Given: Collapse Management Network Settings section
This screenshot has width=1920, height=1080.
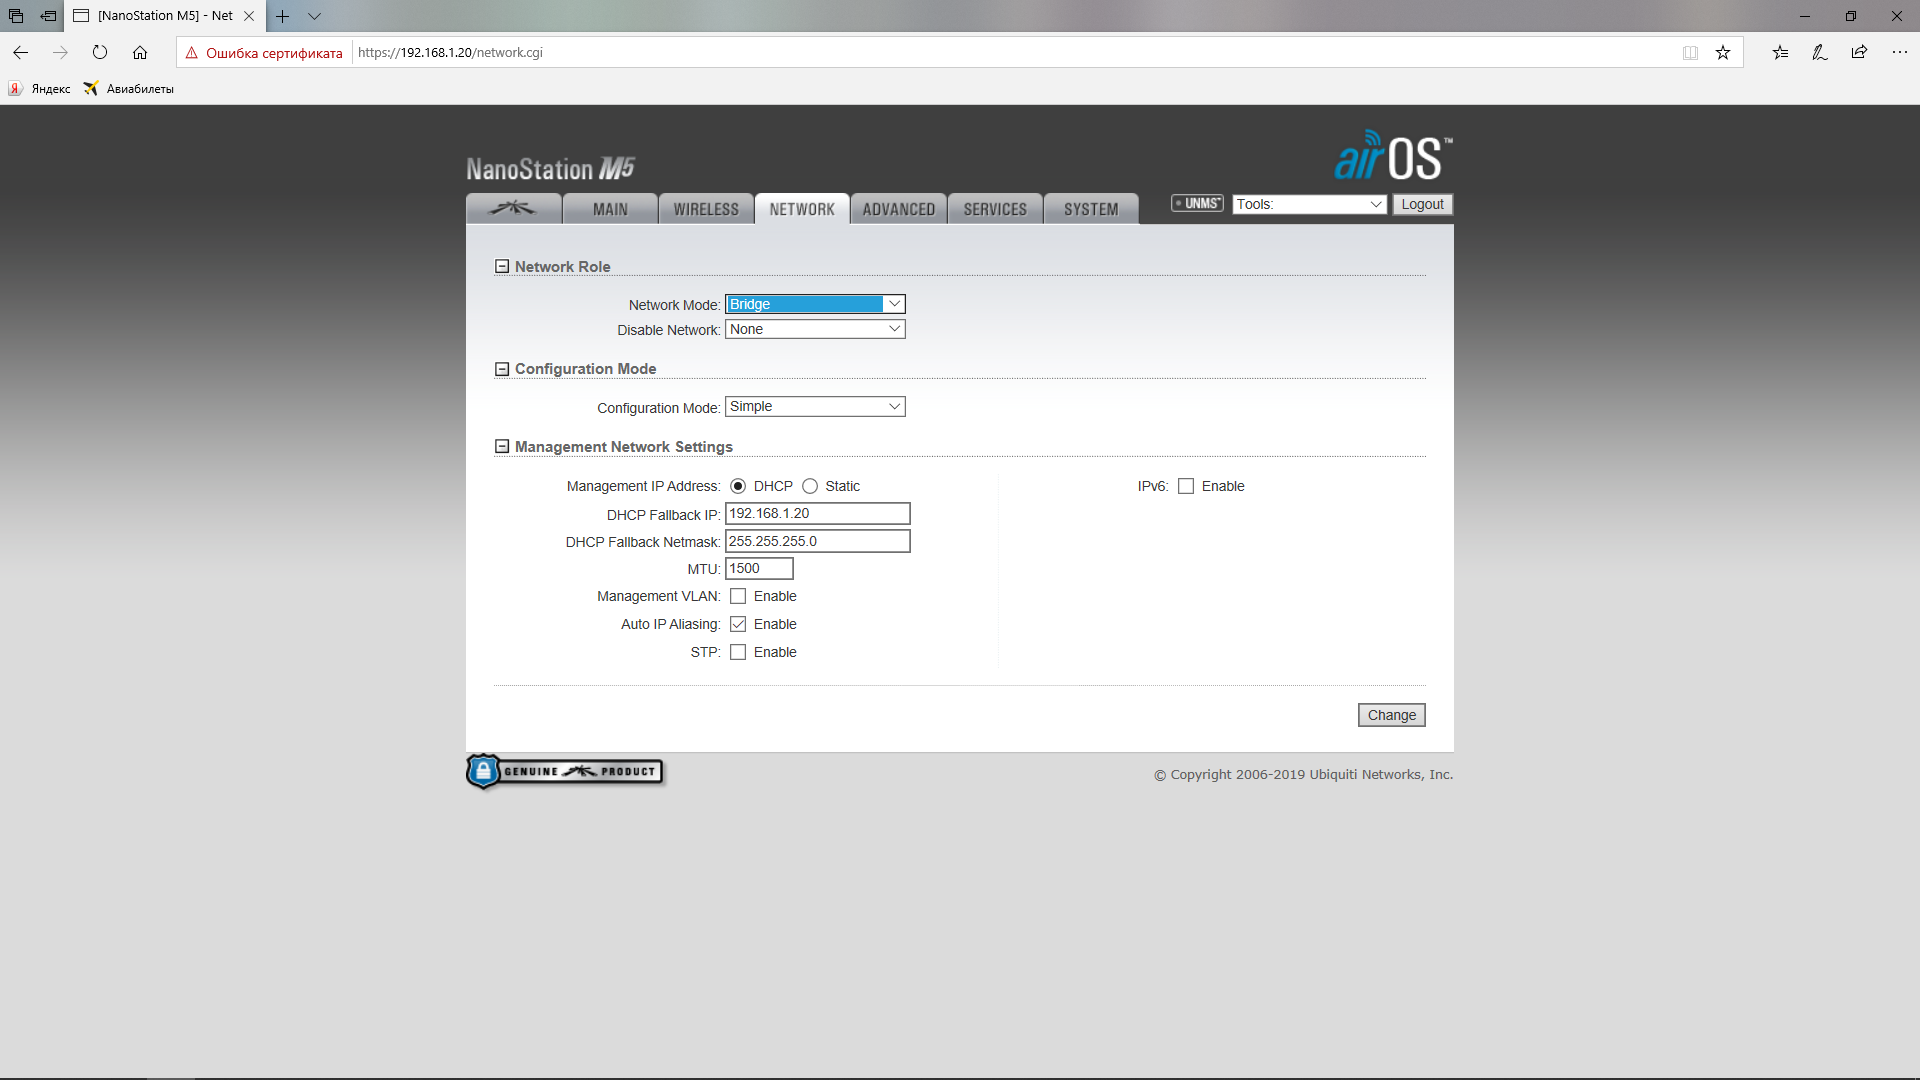Looking at the screenshot, I should 502,447.
